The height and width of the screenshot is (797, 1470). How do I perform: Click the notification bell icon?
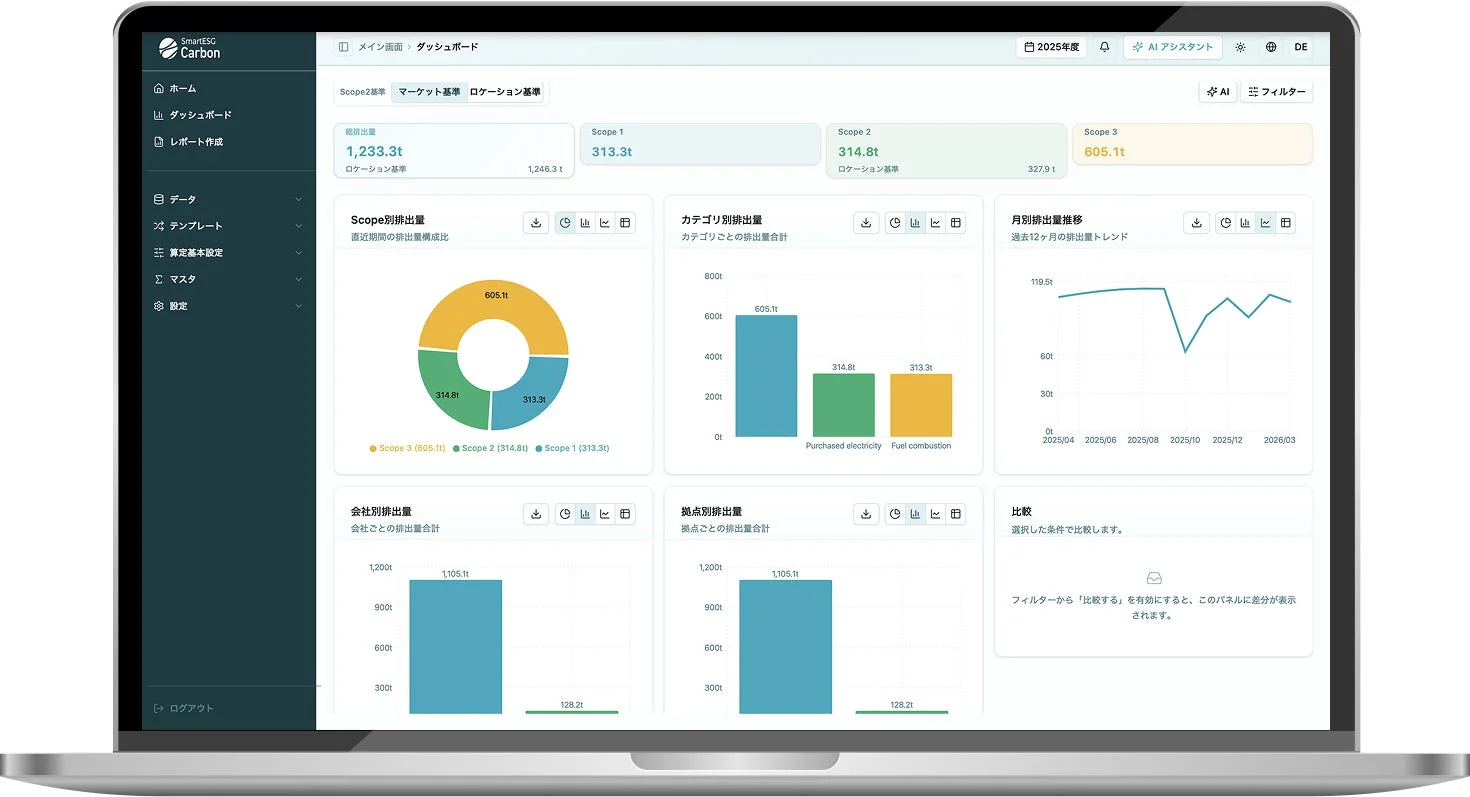coord(1104,47)
